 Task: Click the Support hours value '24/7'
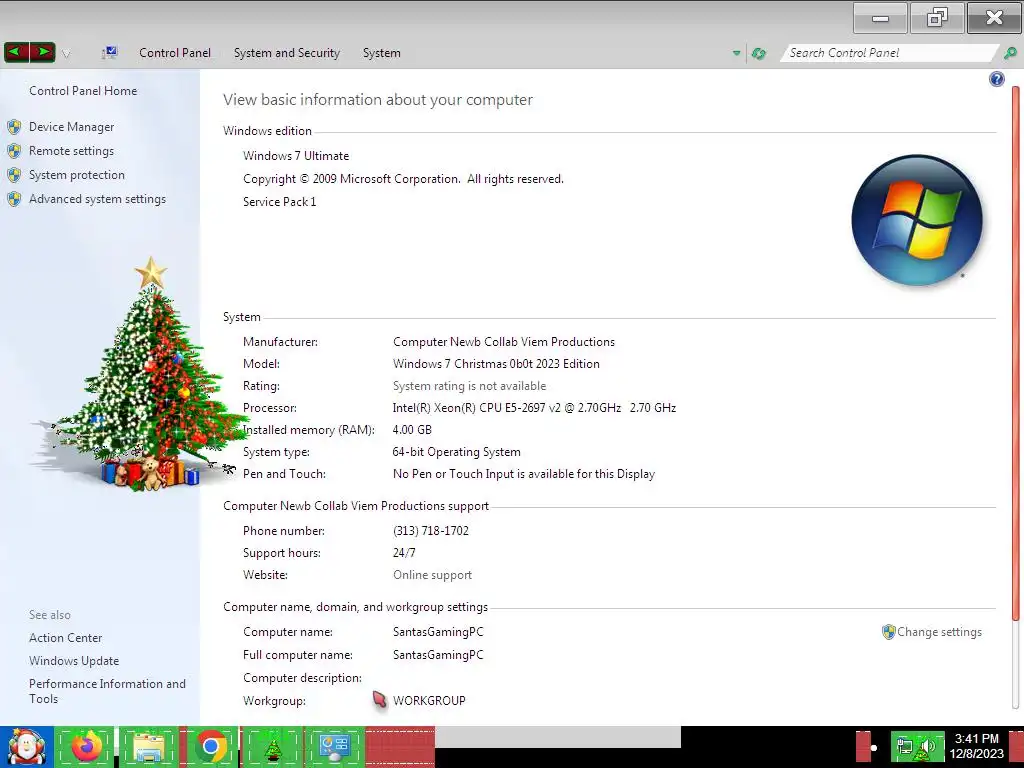coord(404,553)
